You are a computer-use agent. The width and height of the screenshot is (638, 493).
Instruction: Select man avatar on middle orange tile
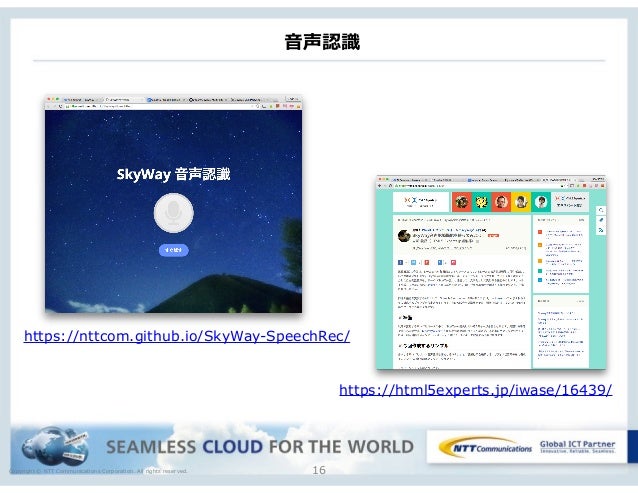coord(501,202)
